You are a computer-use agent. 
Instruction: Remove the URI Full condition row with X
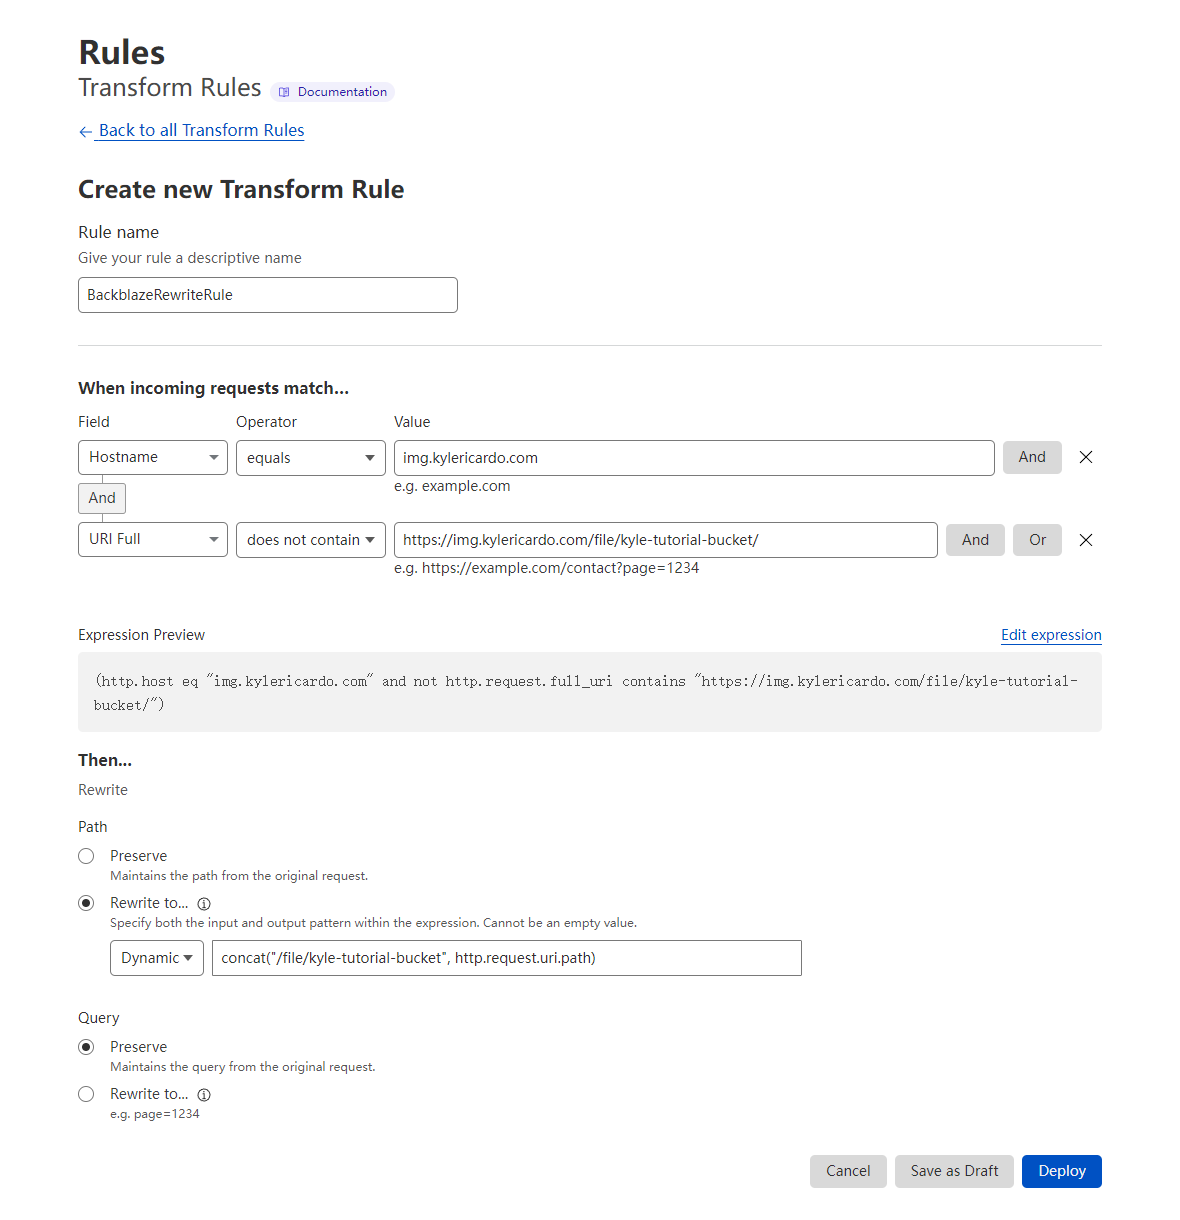click(1086, 540)
